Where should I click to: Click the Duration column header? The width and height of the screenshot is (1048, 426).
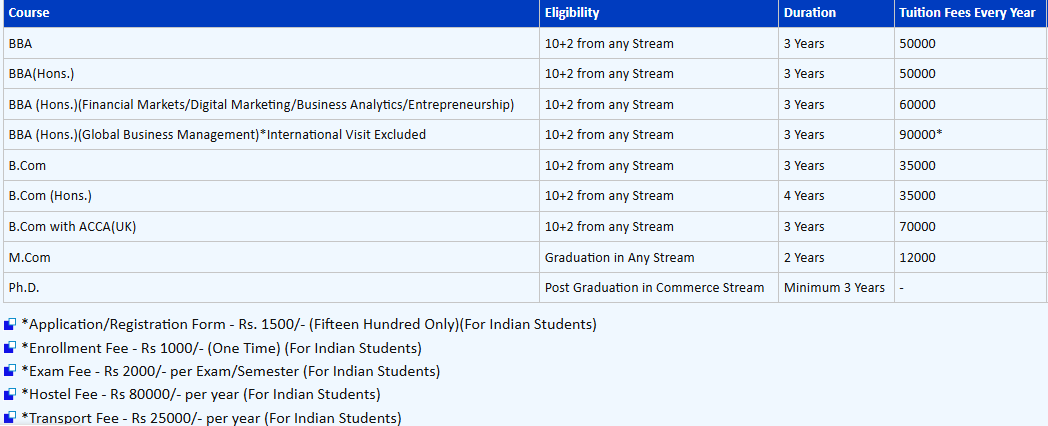tap(810, 13)
